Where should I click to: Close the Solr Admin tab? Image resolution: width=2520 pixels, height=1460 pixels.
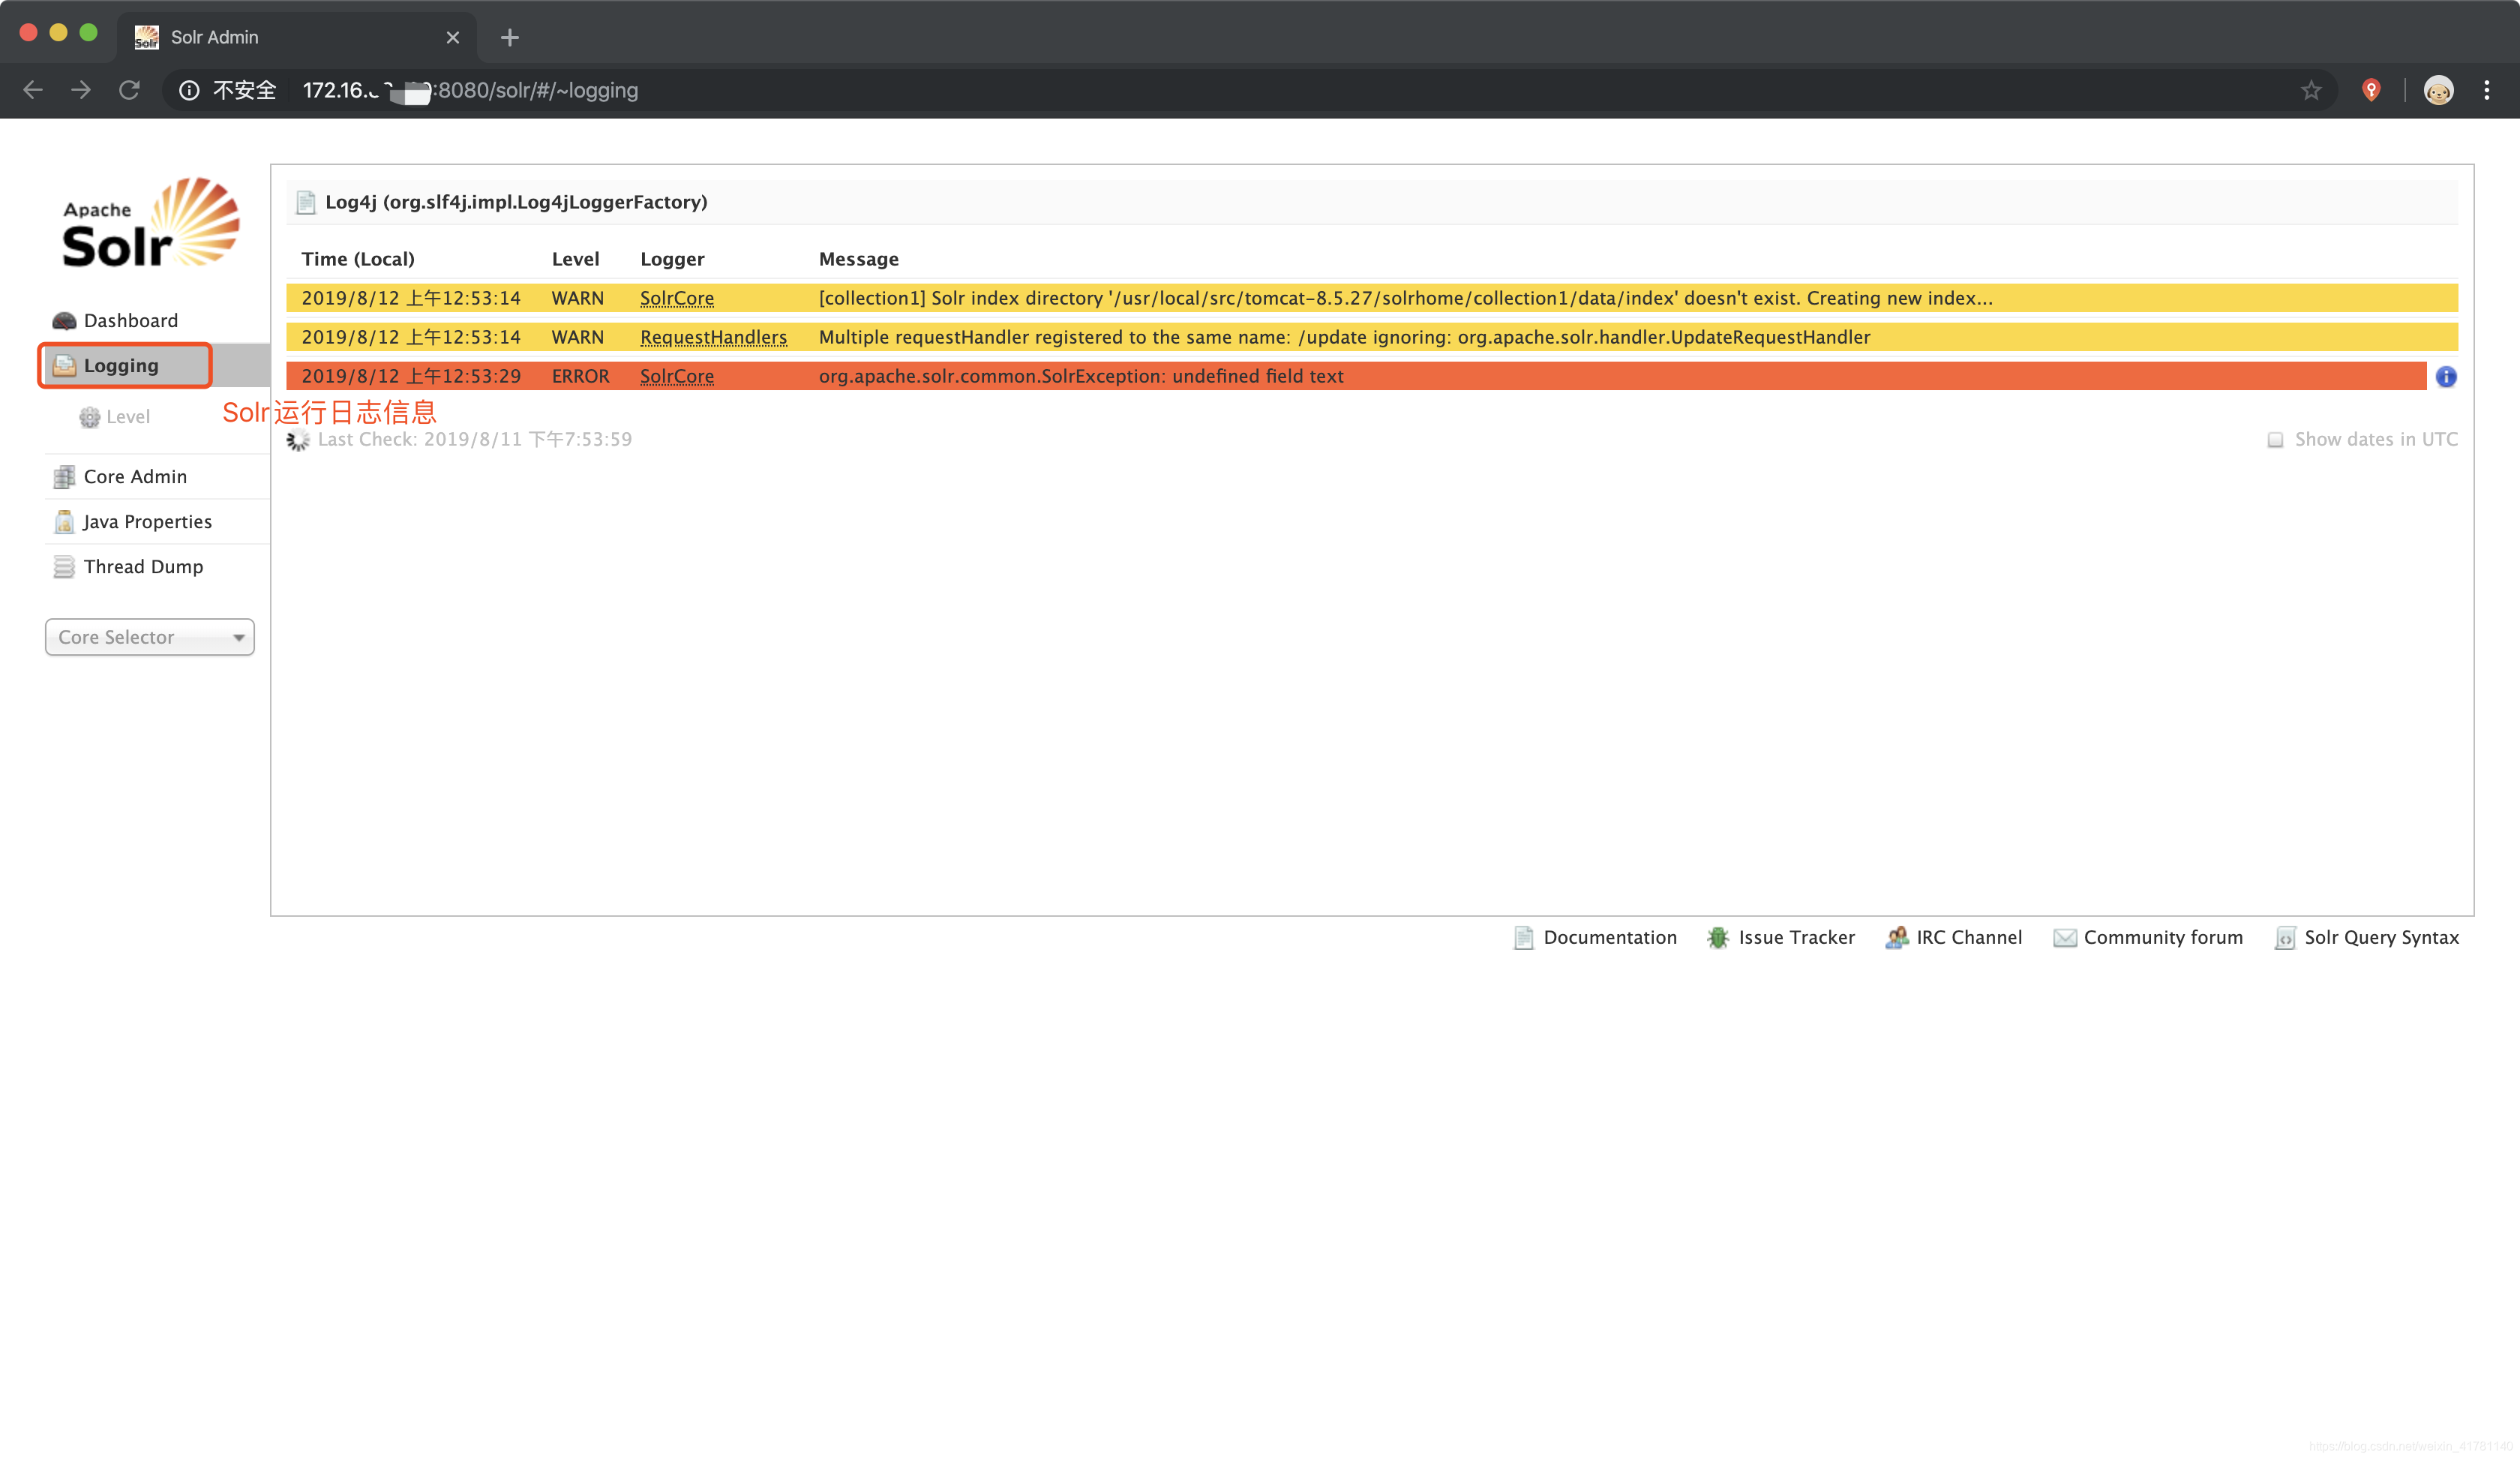coord(453,37)
